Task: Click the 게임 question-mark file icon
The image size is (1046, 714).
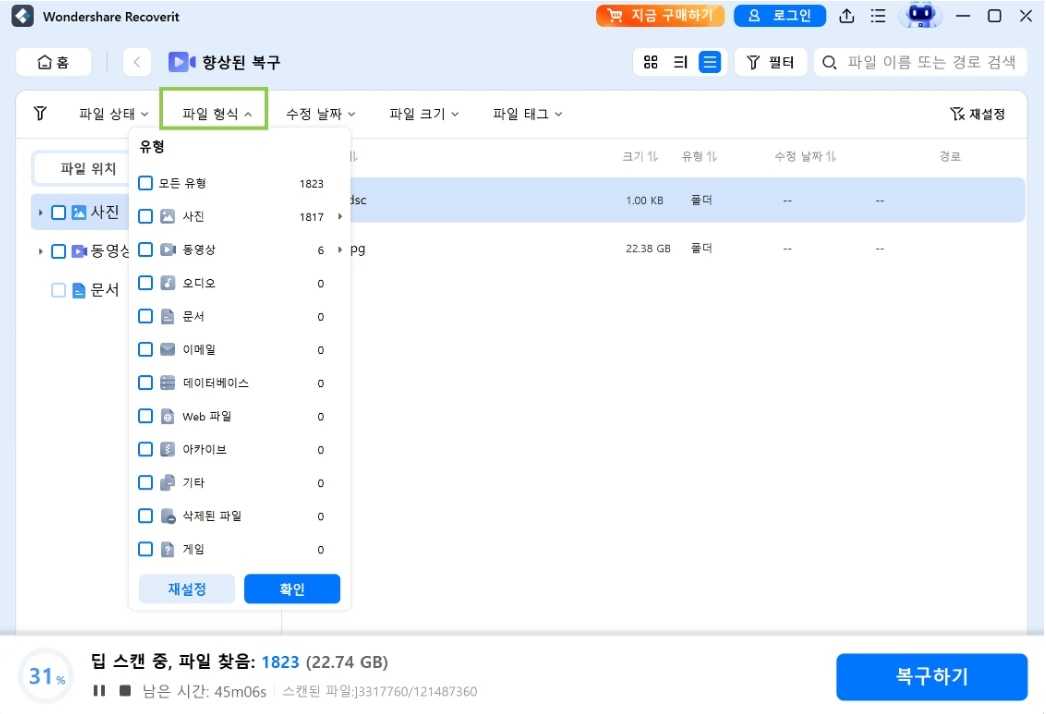Action: (x=167, y=549)
